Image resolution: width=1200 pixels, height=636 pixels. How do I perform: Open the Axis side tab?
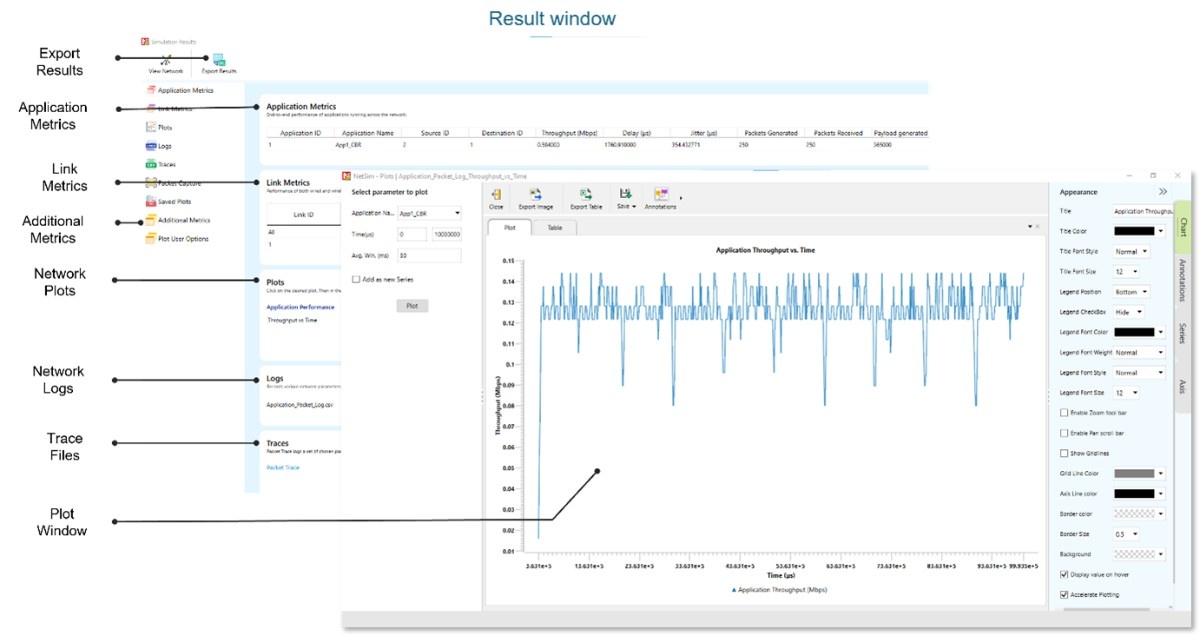1182,385
